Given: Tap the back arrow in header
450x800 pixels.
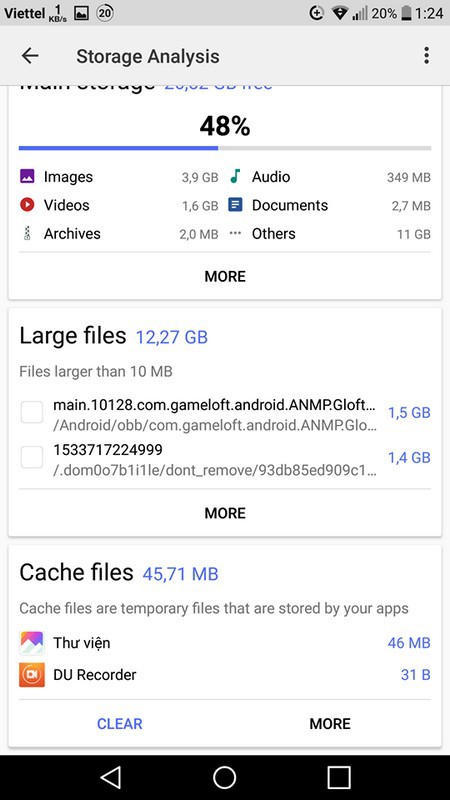Looking at the screenshot, I should 30,56.
